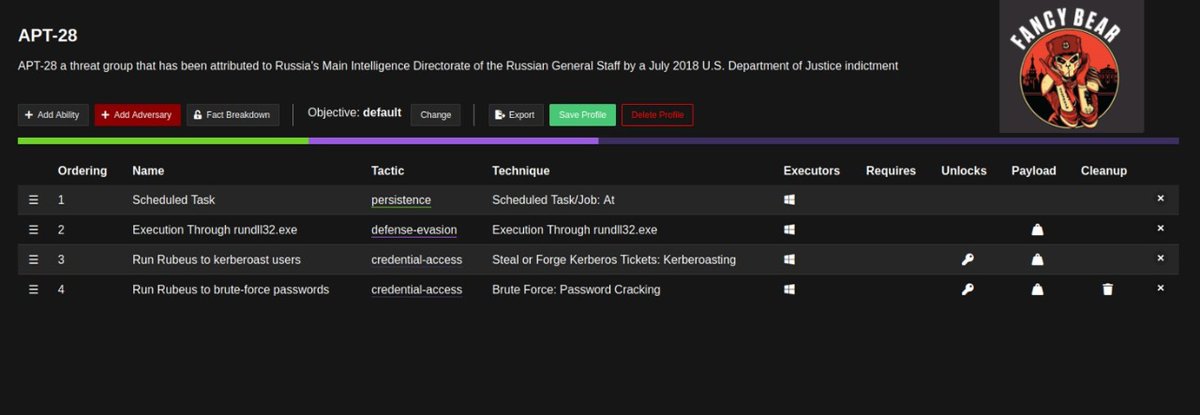Click cleanup trash icon in brute-force passwords row
This screenshot has width=1200, height=415.
coord(1107,290)
